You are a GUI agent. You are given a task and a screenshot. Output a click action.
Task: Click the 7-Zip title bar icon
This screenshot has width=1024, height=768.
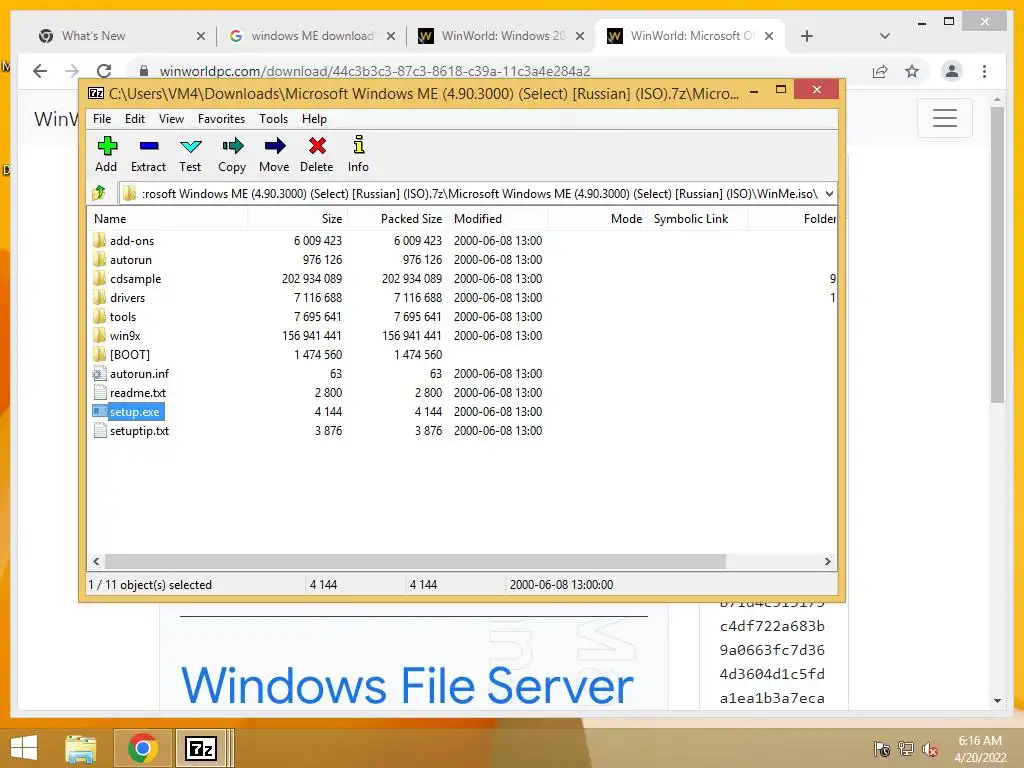[96, 93]
